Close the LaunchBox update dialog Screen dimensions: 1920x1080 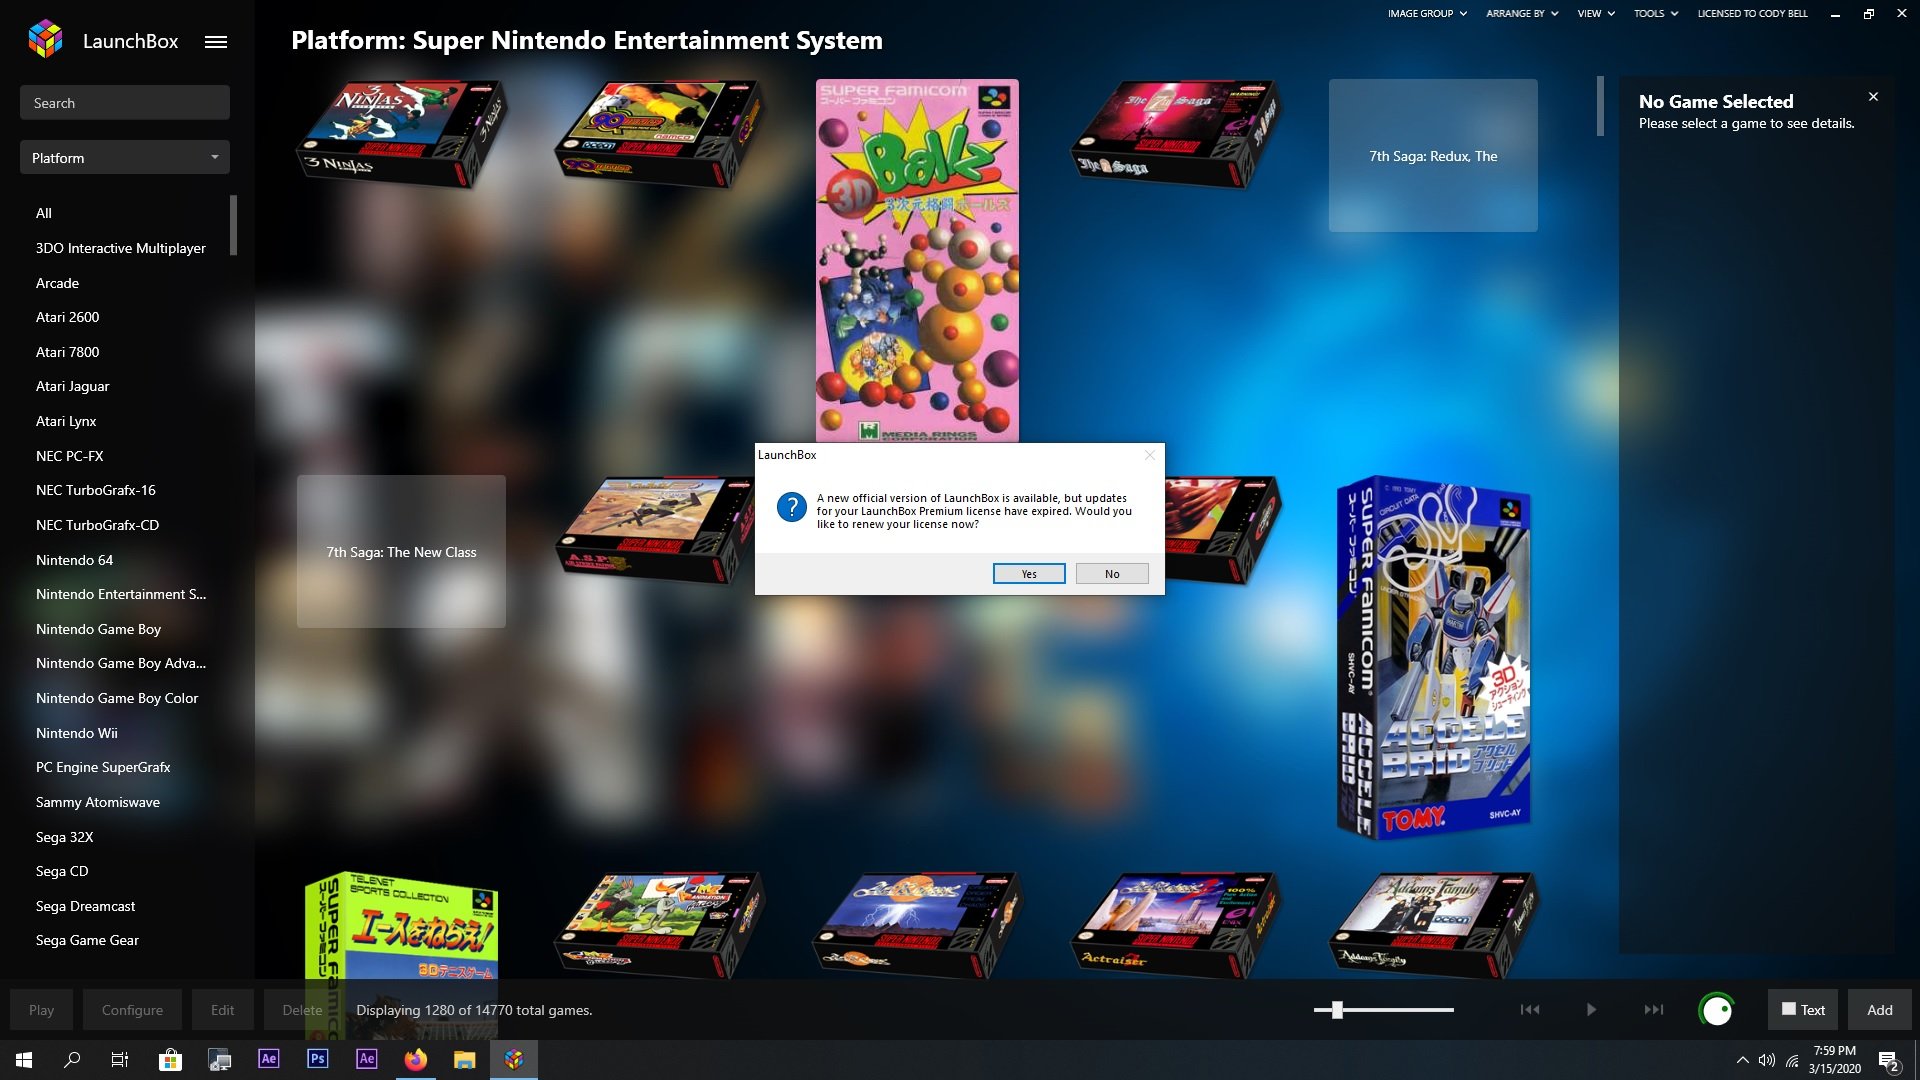pyautogui.click(x=1149, y=455)
